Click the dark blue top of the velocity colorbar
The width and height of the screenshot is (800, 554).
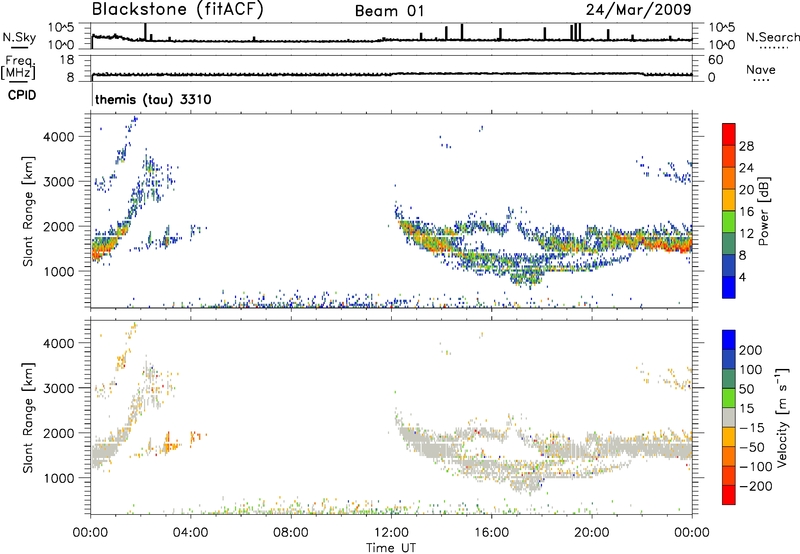tap(729, 340)
